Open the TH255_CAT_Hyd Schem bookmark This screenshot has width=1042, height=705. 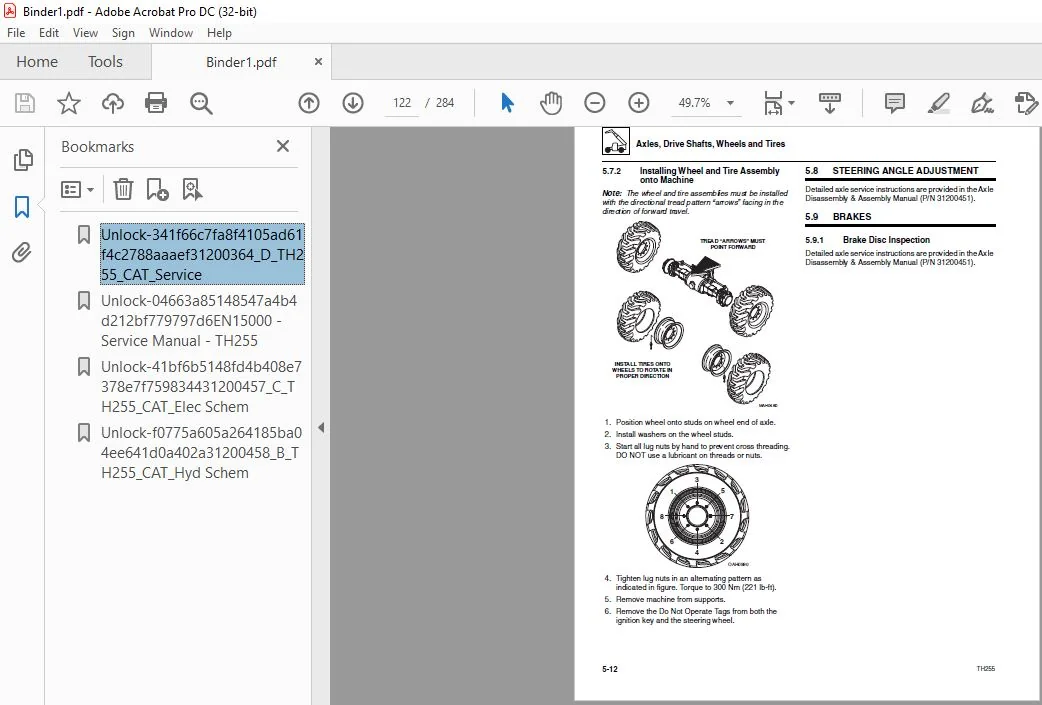201,453
